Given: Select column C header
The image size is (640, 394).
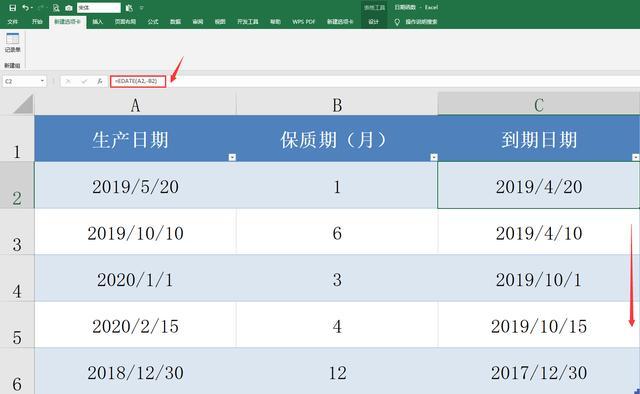Looking at the screenshot, I should coord(539,105).
